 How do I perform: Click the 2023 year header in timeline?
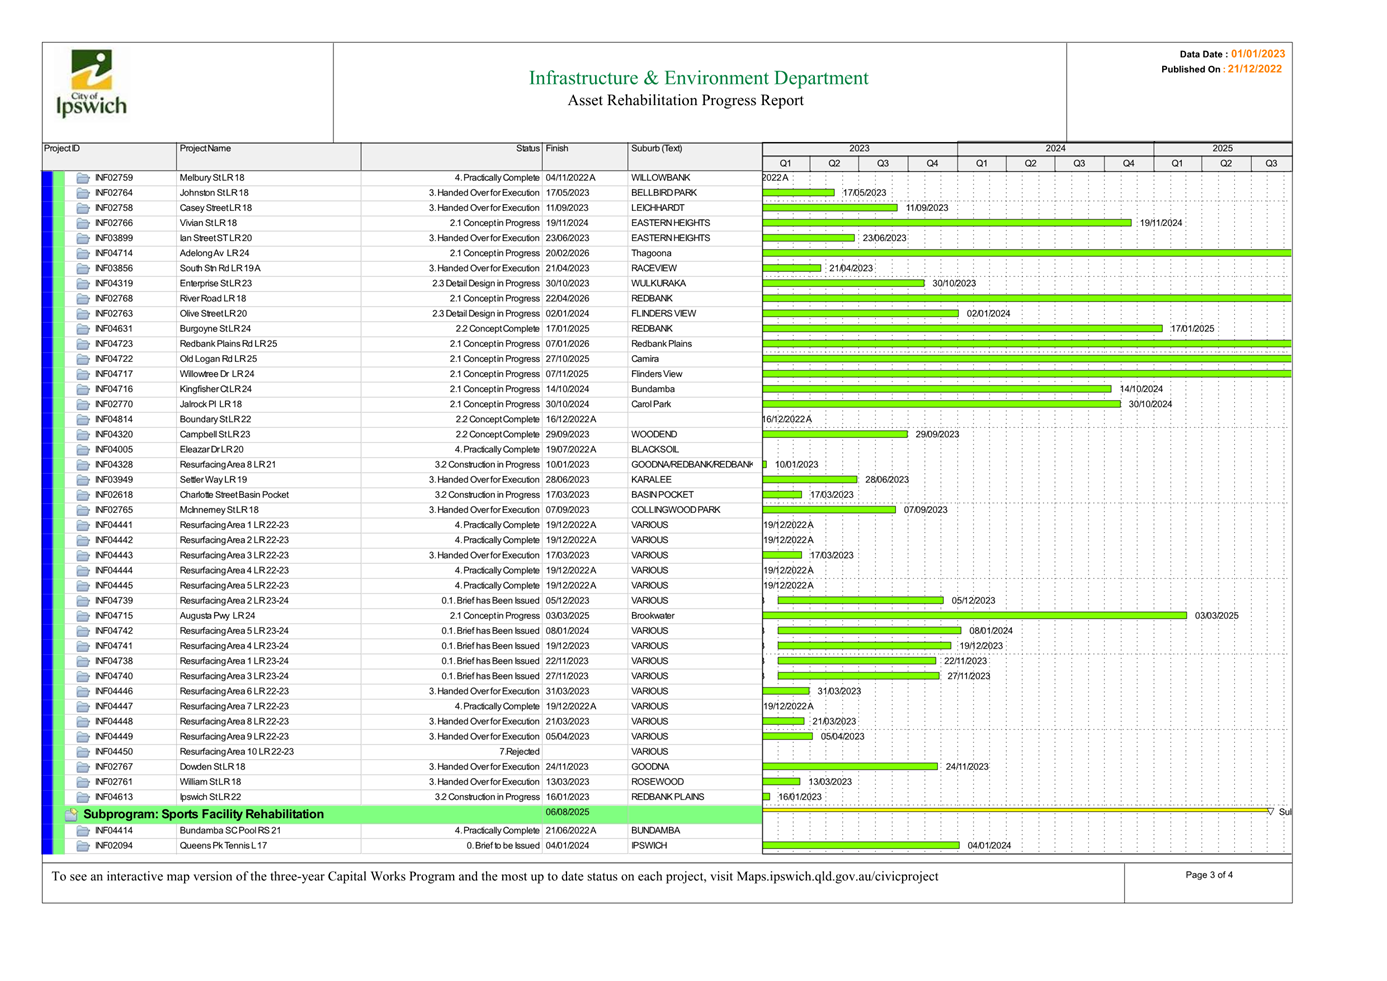[x=859, y=148]
